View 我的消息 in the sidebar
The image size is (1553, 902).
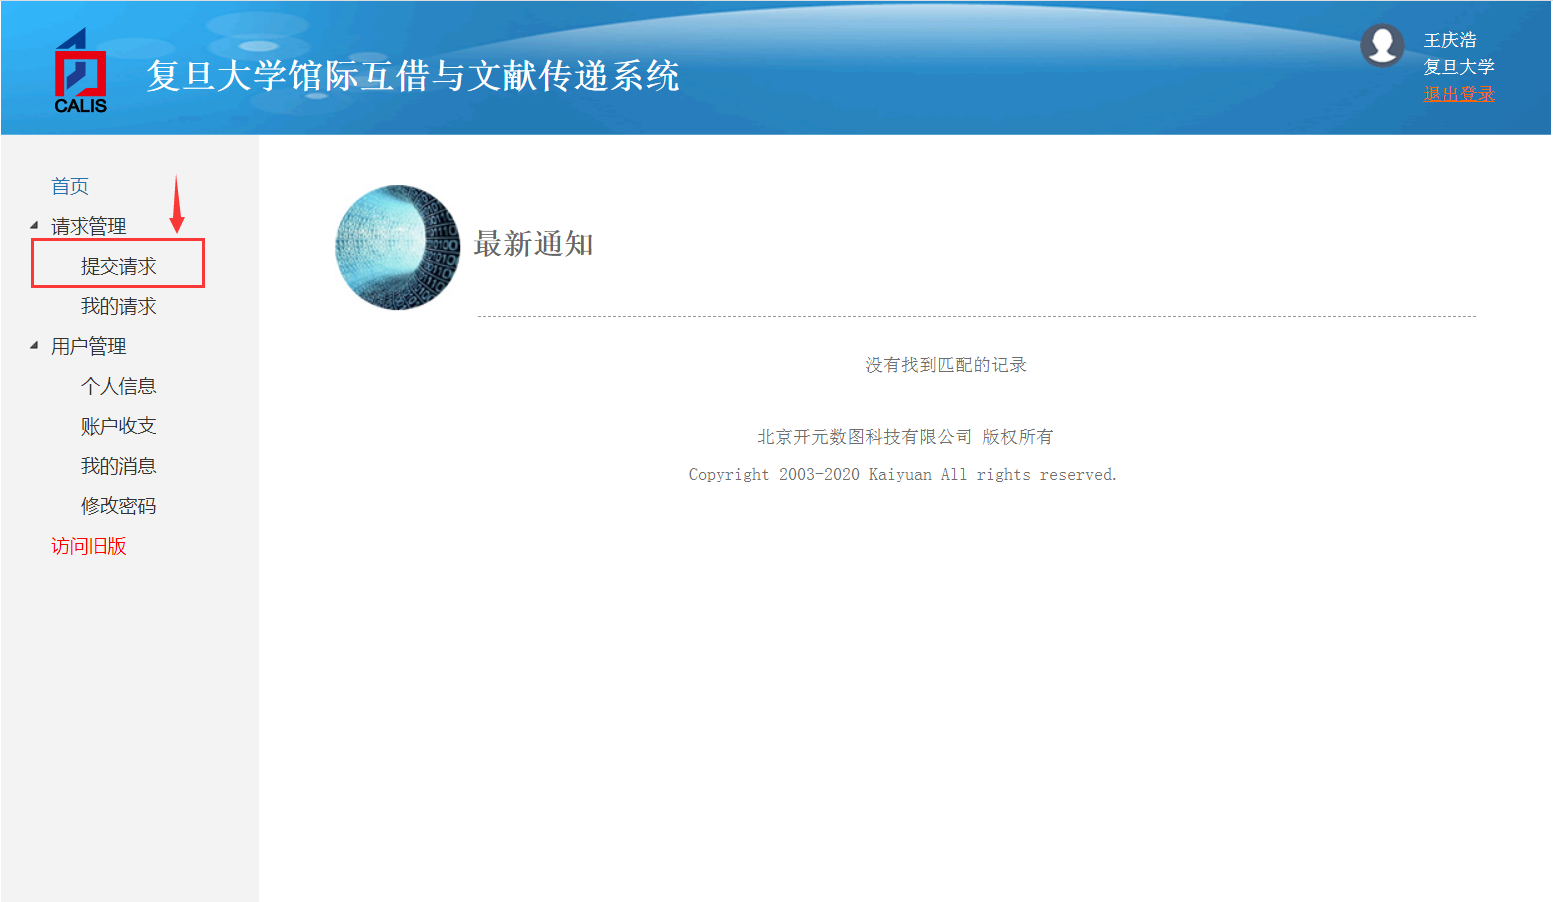coord(118,466)
